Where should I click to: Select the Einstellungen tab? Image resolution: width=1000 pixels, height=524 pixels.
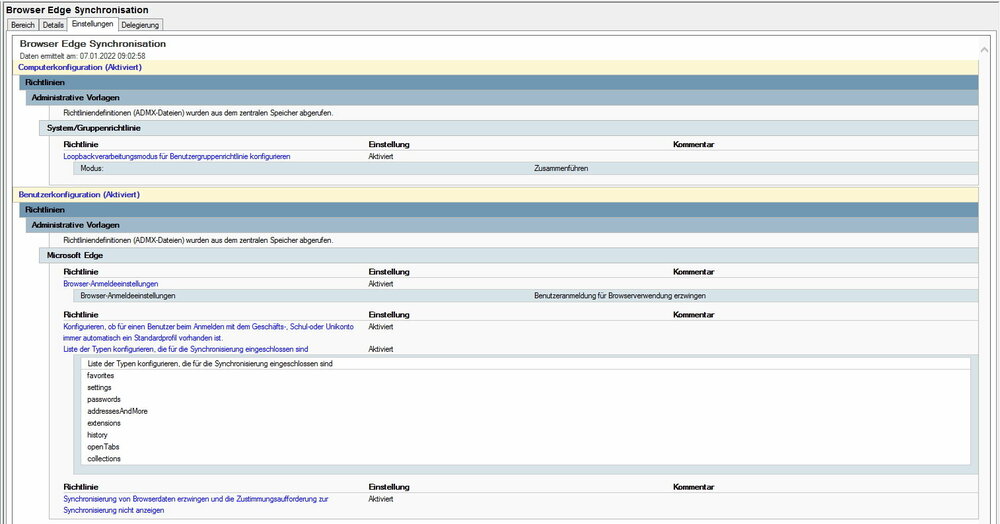pyautogui.click(x=92, y=24)
